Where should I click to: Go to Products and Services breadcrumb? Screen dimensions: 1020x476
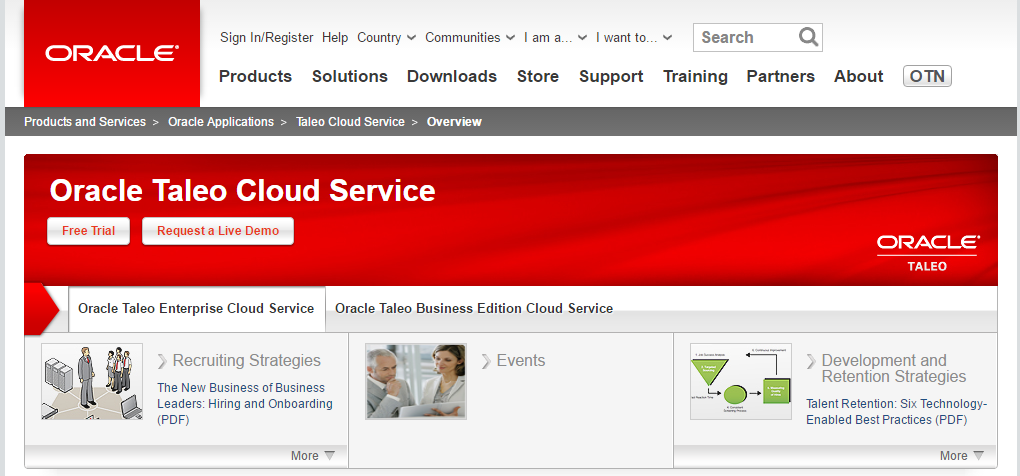(85, 122)
